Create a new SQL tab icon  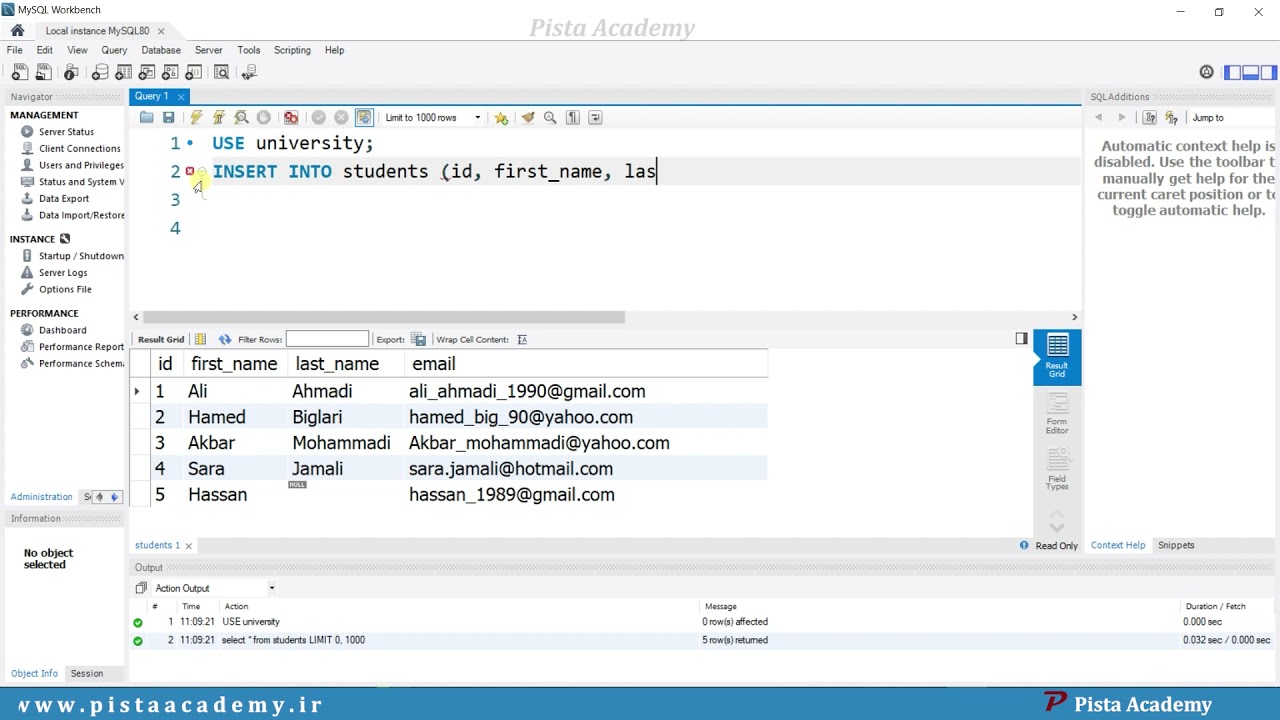pos(20,72)
